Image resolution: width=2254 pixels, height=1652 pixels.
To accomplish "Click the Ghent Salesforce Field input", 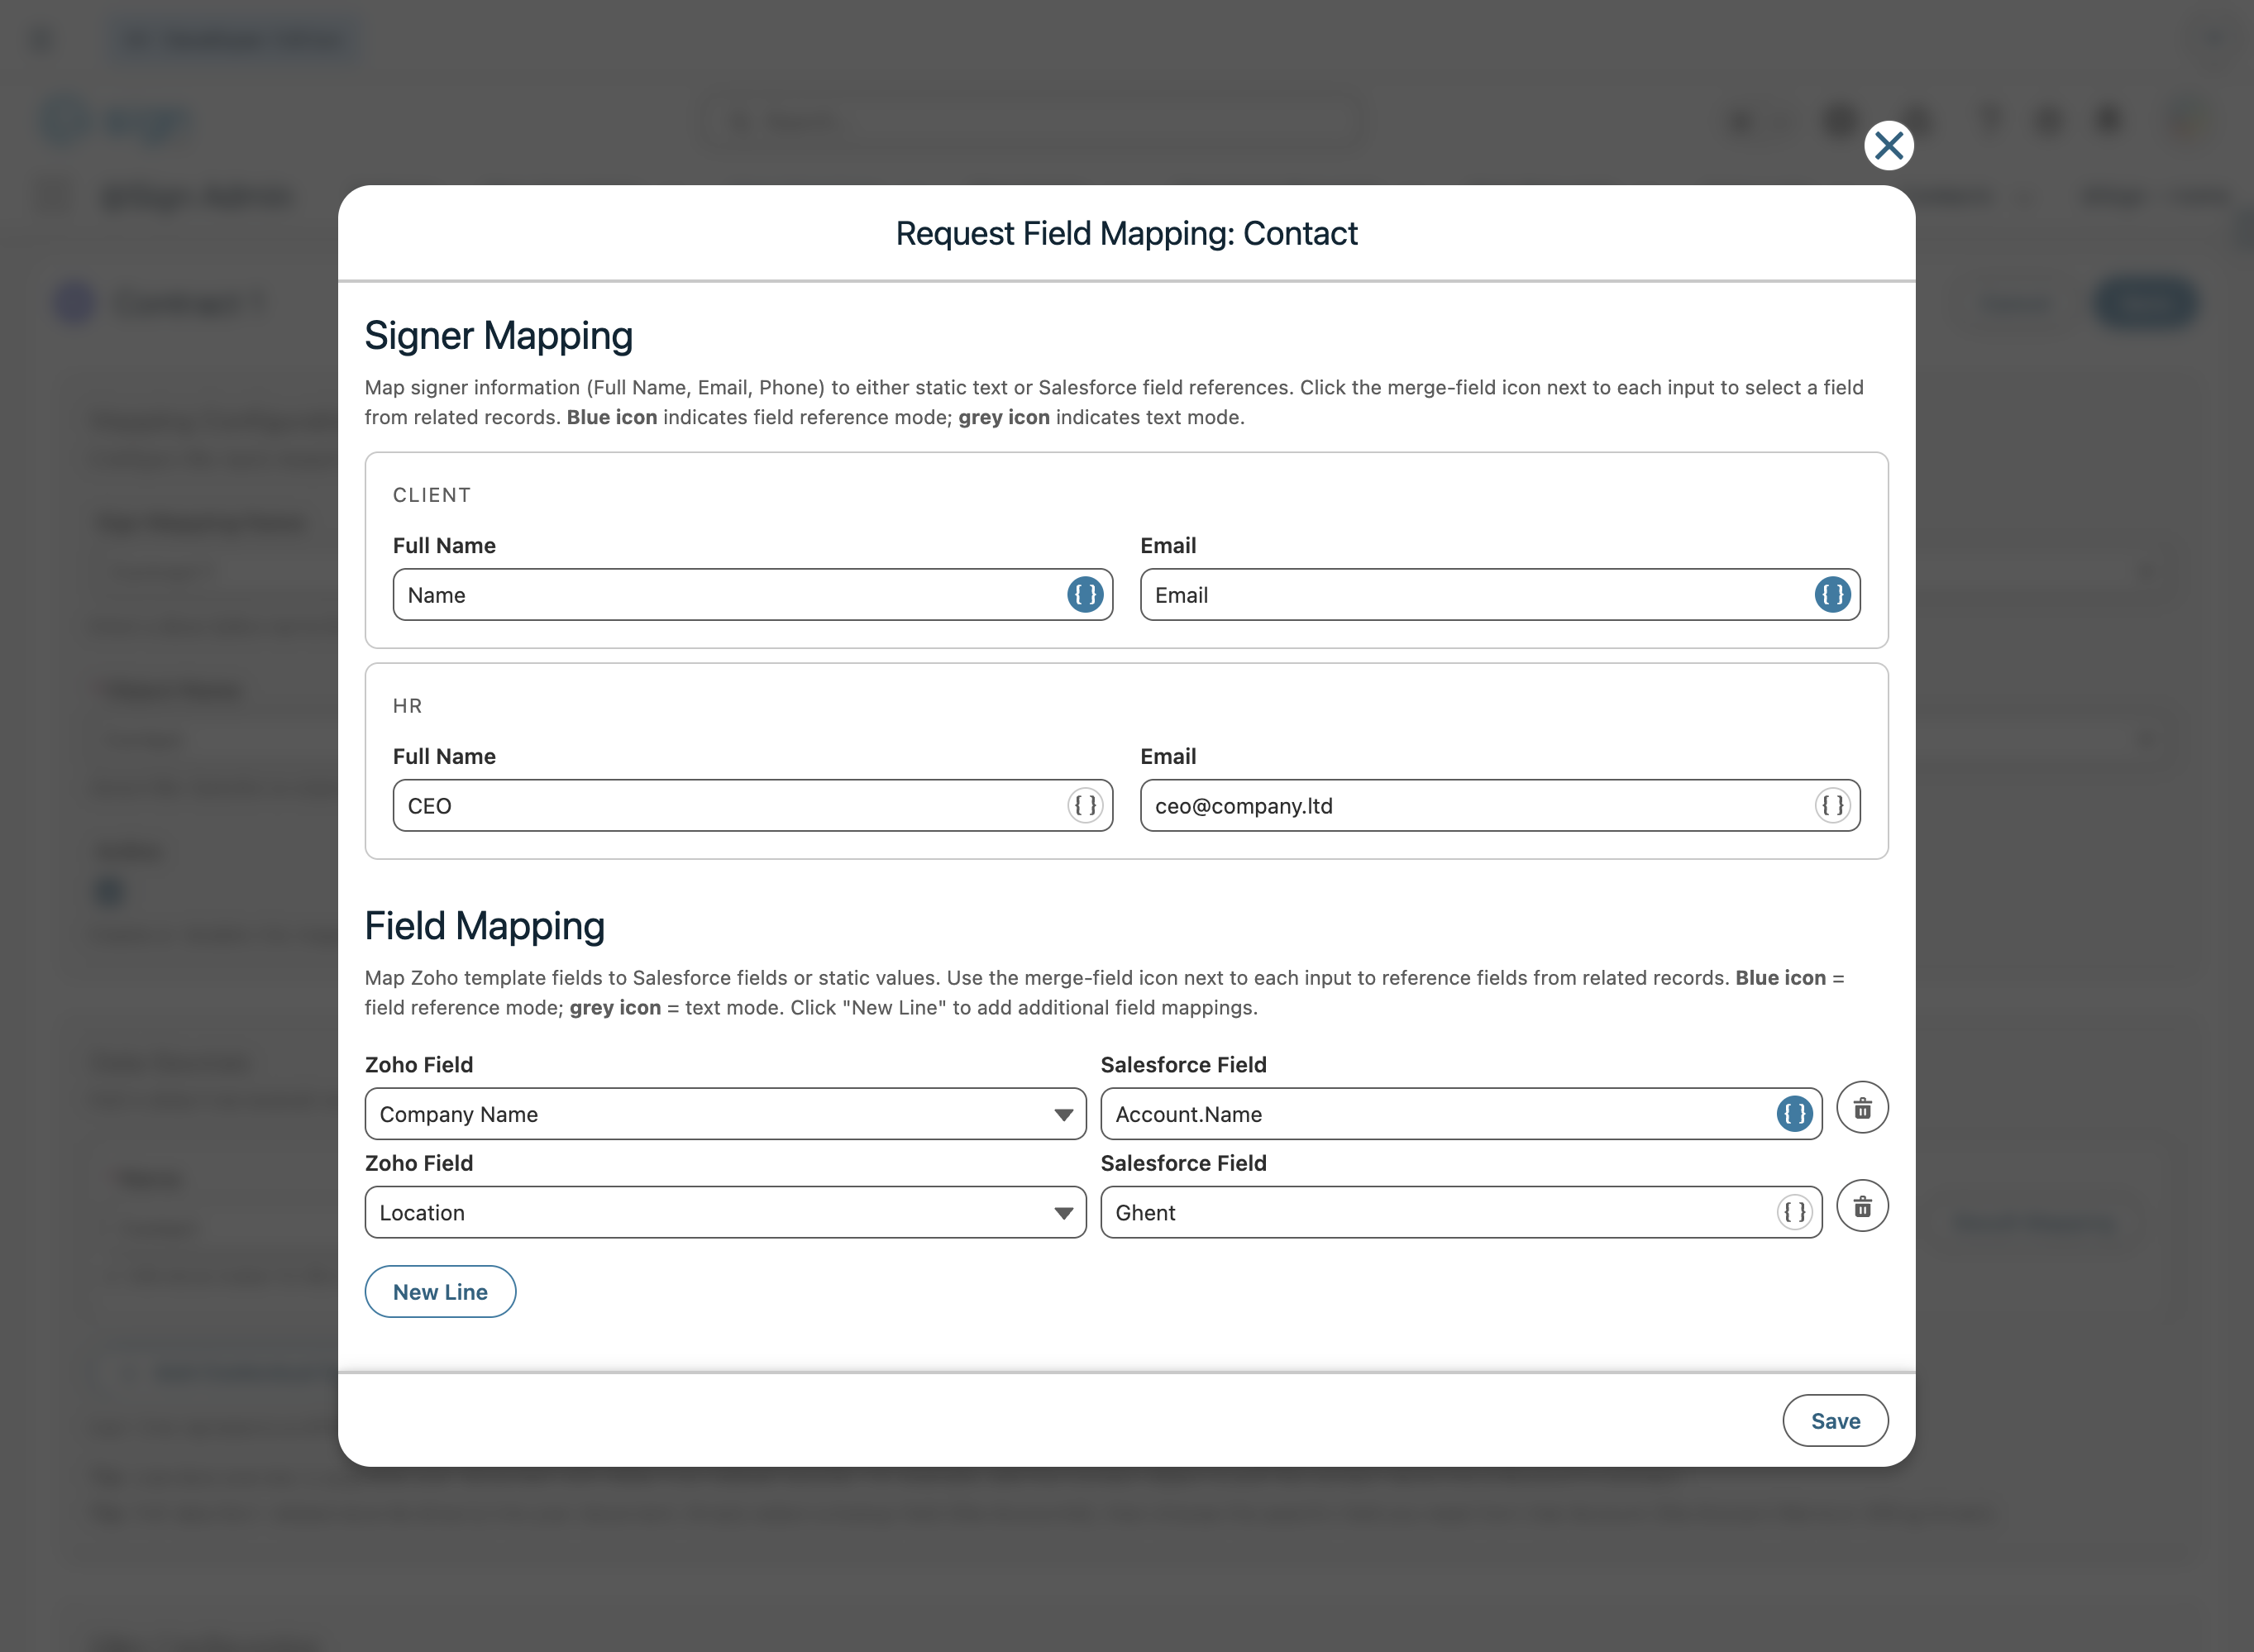I will (x=1435, y=1213).
